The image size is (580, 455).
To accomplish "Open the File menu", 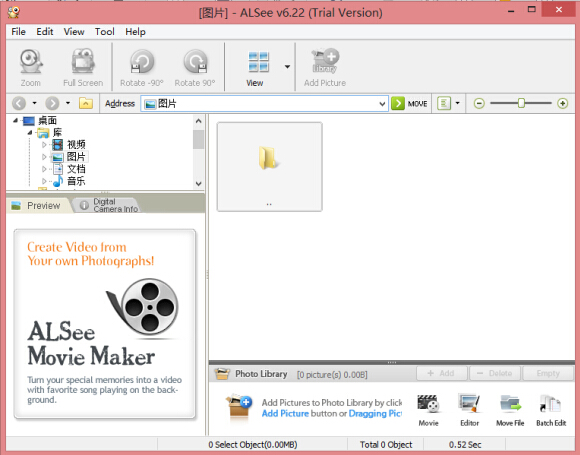I will click(18, 32).
